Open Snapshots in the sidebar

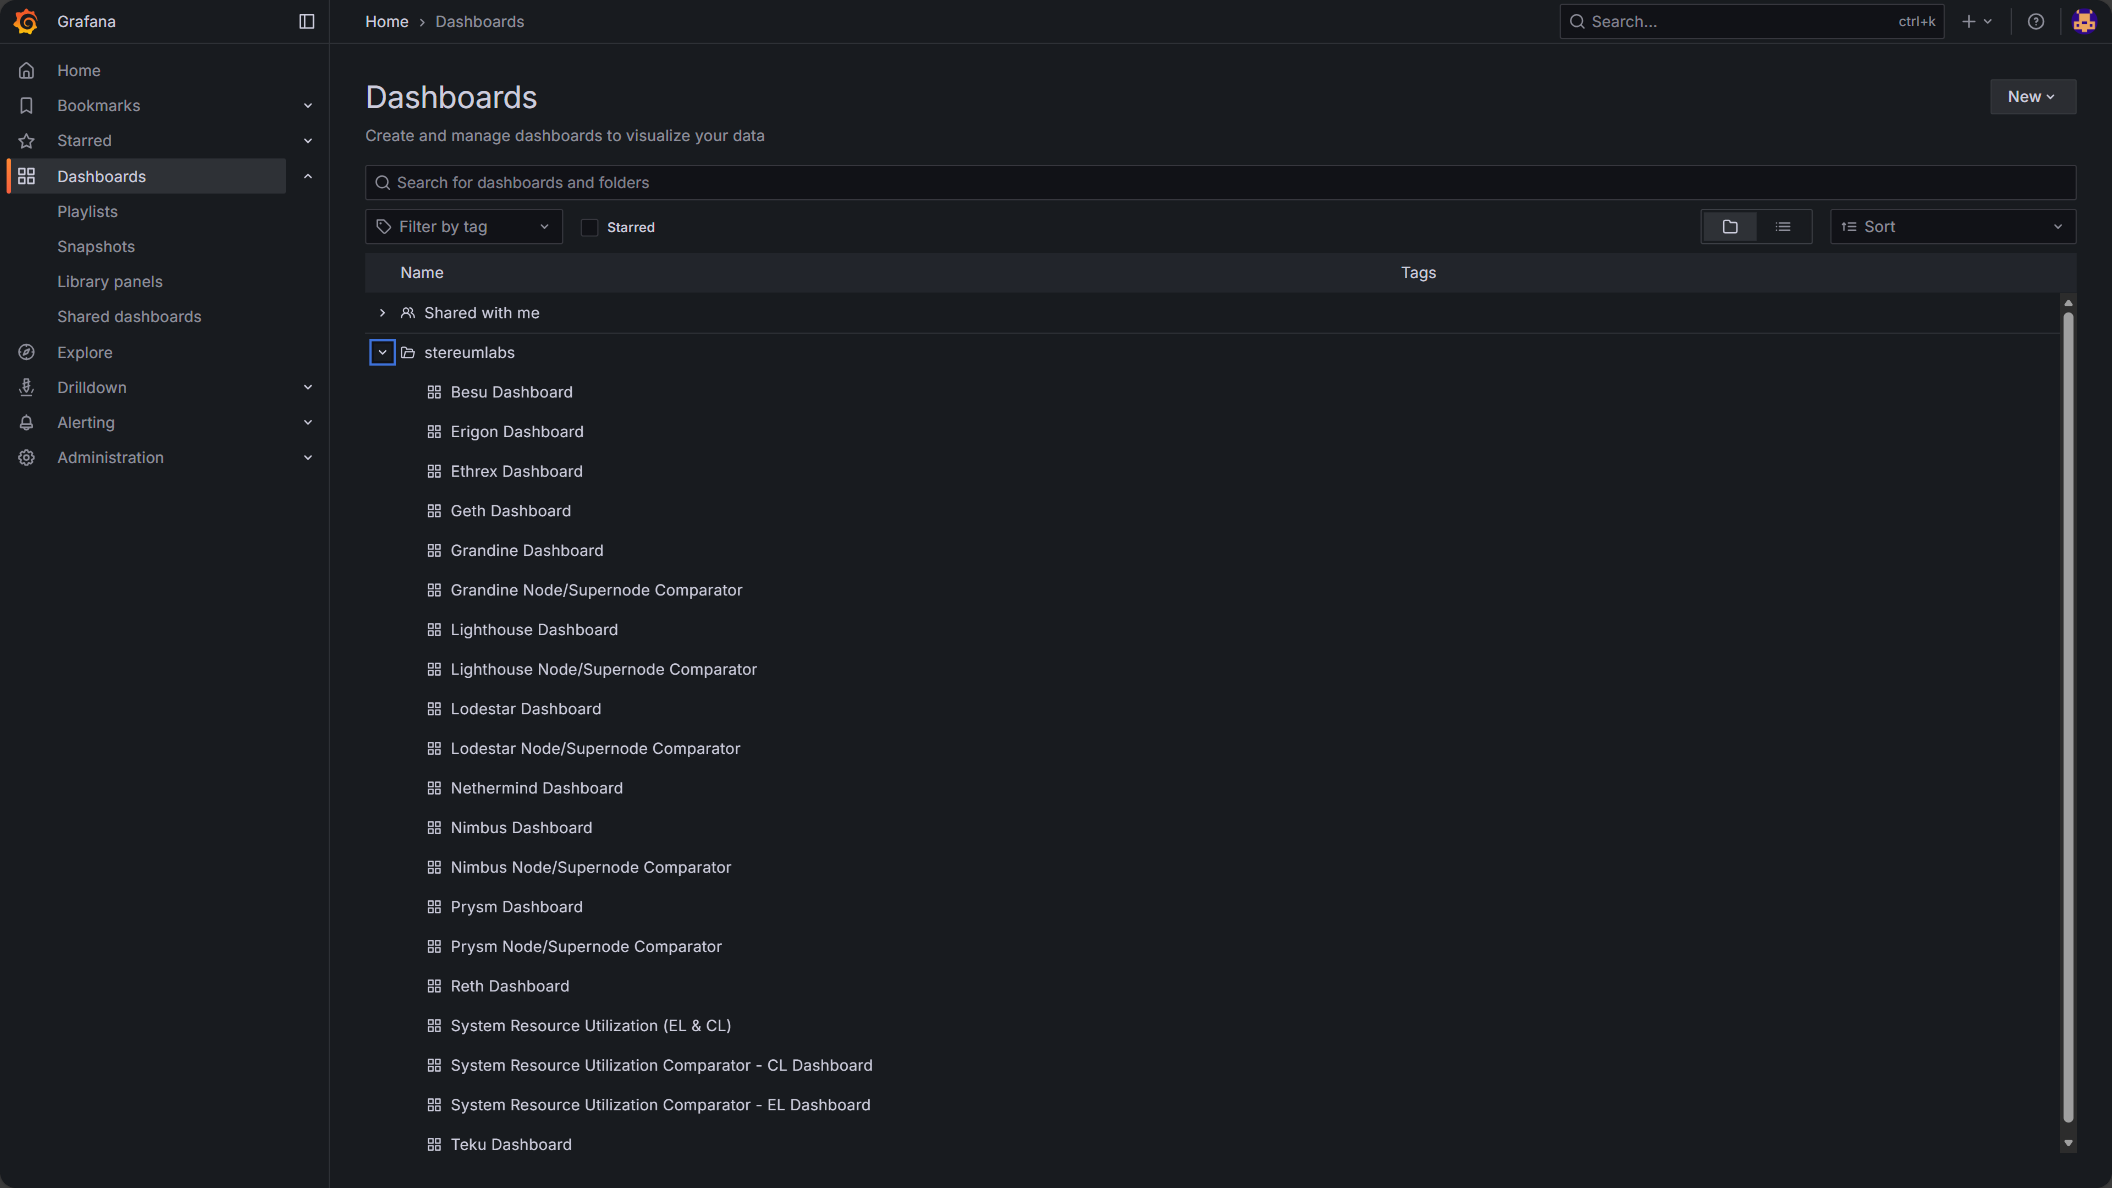96,246
